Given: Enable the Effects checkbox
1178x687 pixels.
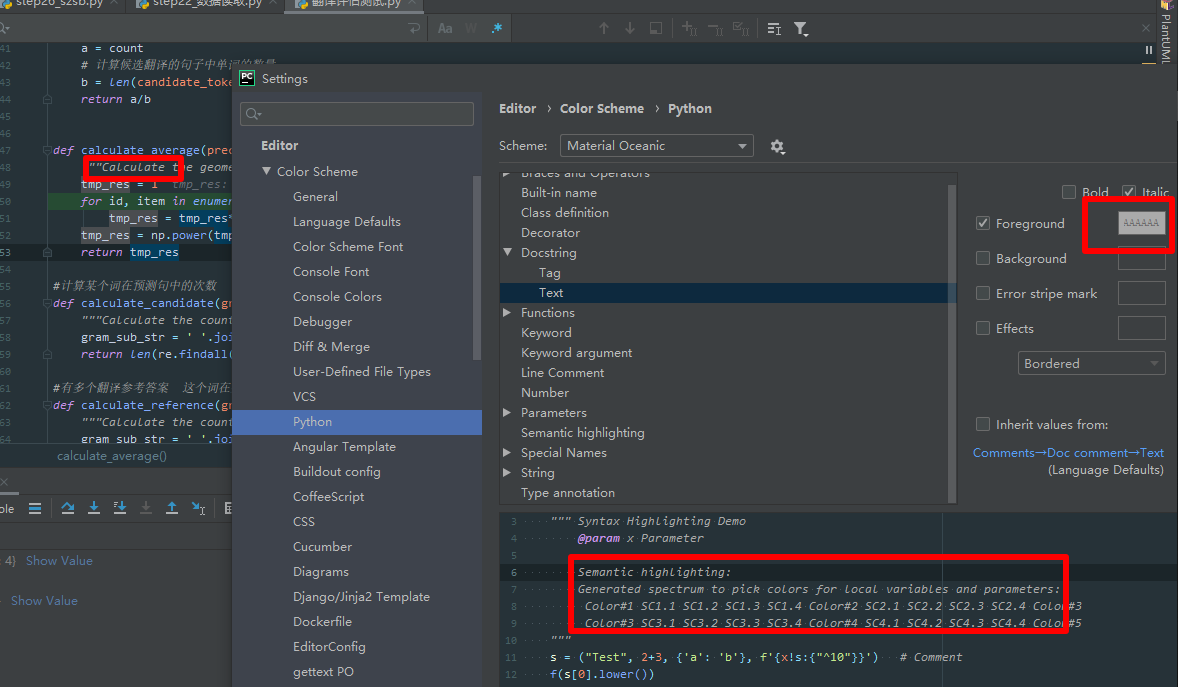Looking at the screenshot, I should [983, 328].
